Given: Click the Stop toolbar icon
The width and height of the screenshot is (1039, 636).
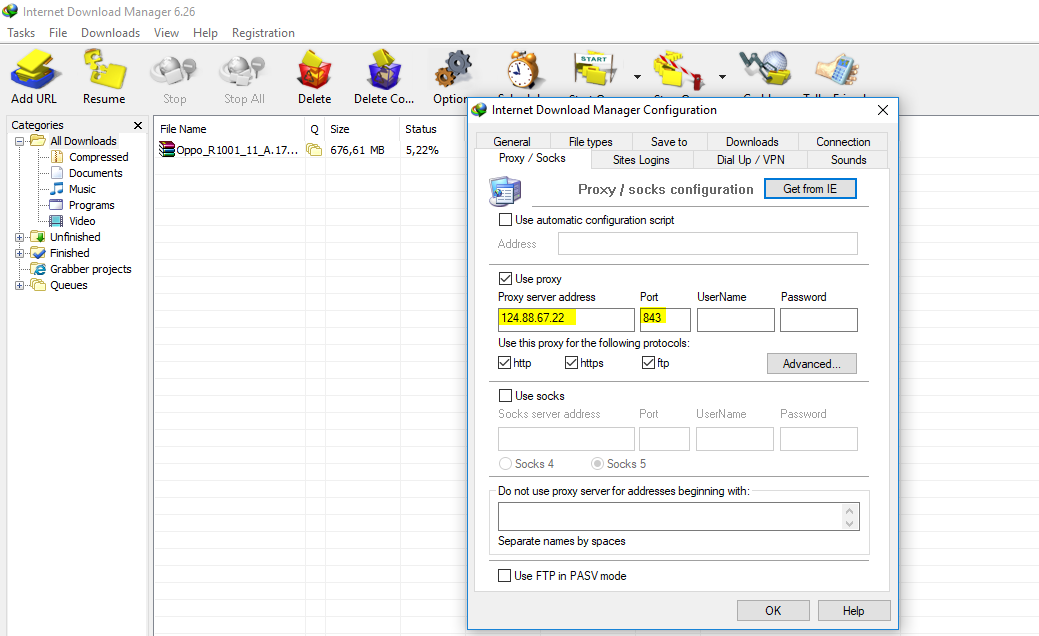Looking at the screenshot, I should coord(174,72).
